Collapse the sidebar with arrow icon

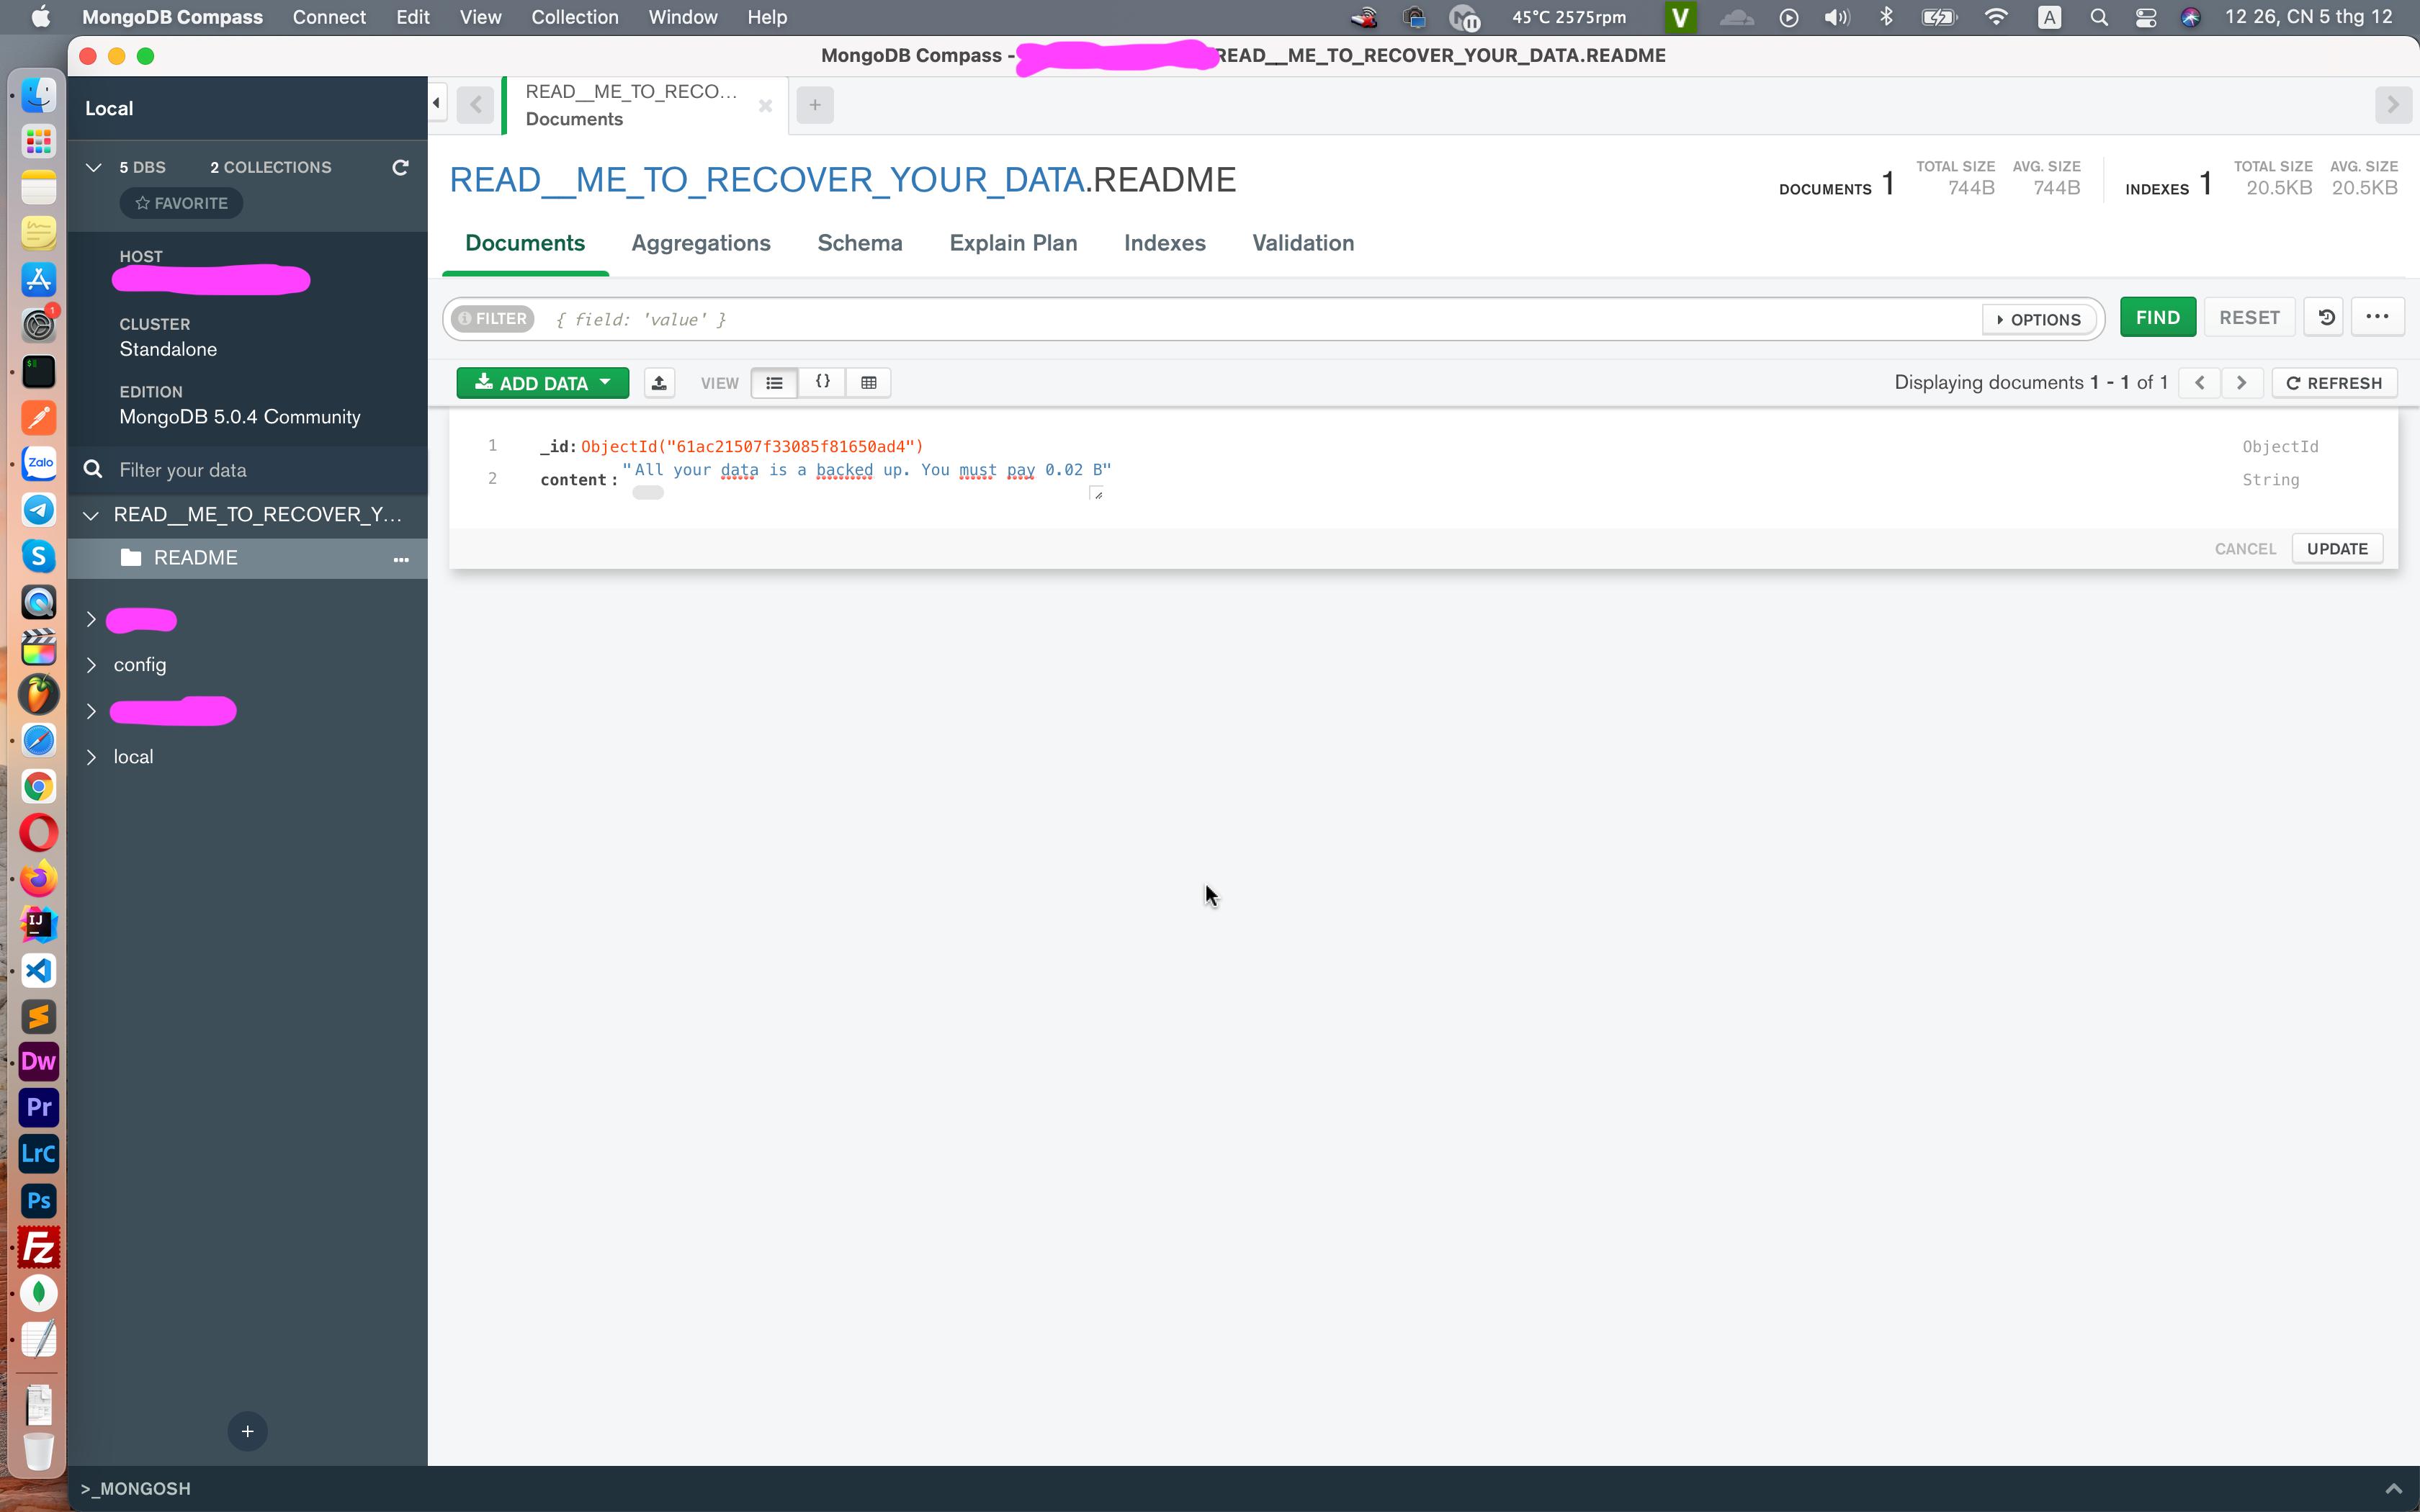[437, 103]
